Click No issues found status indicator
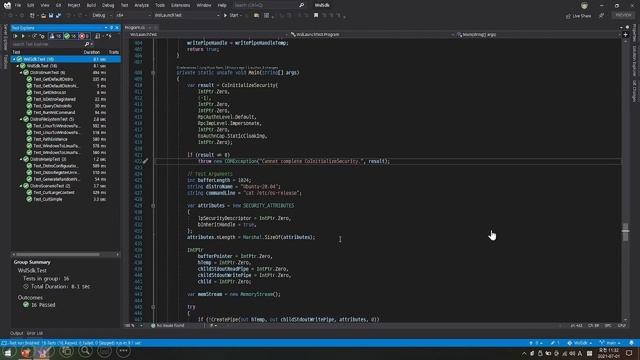Viewport: 640px width, 360px height. click(168, 326)
